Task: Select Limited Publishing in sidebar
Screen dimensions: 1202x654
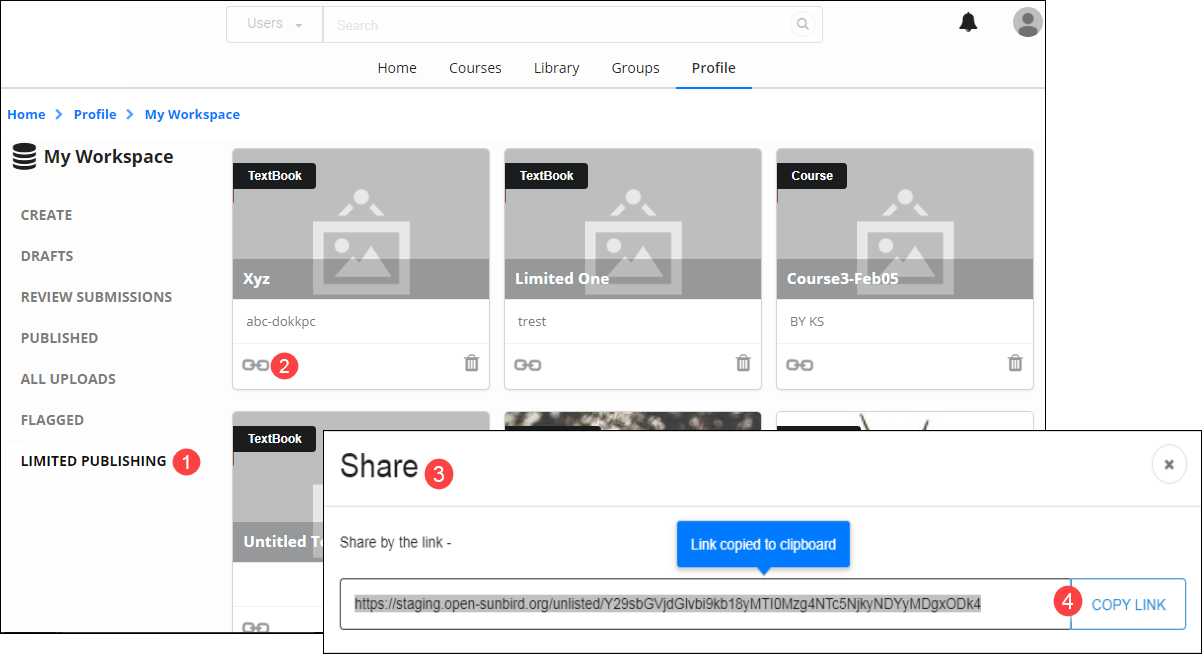Action: 93,461
